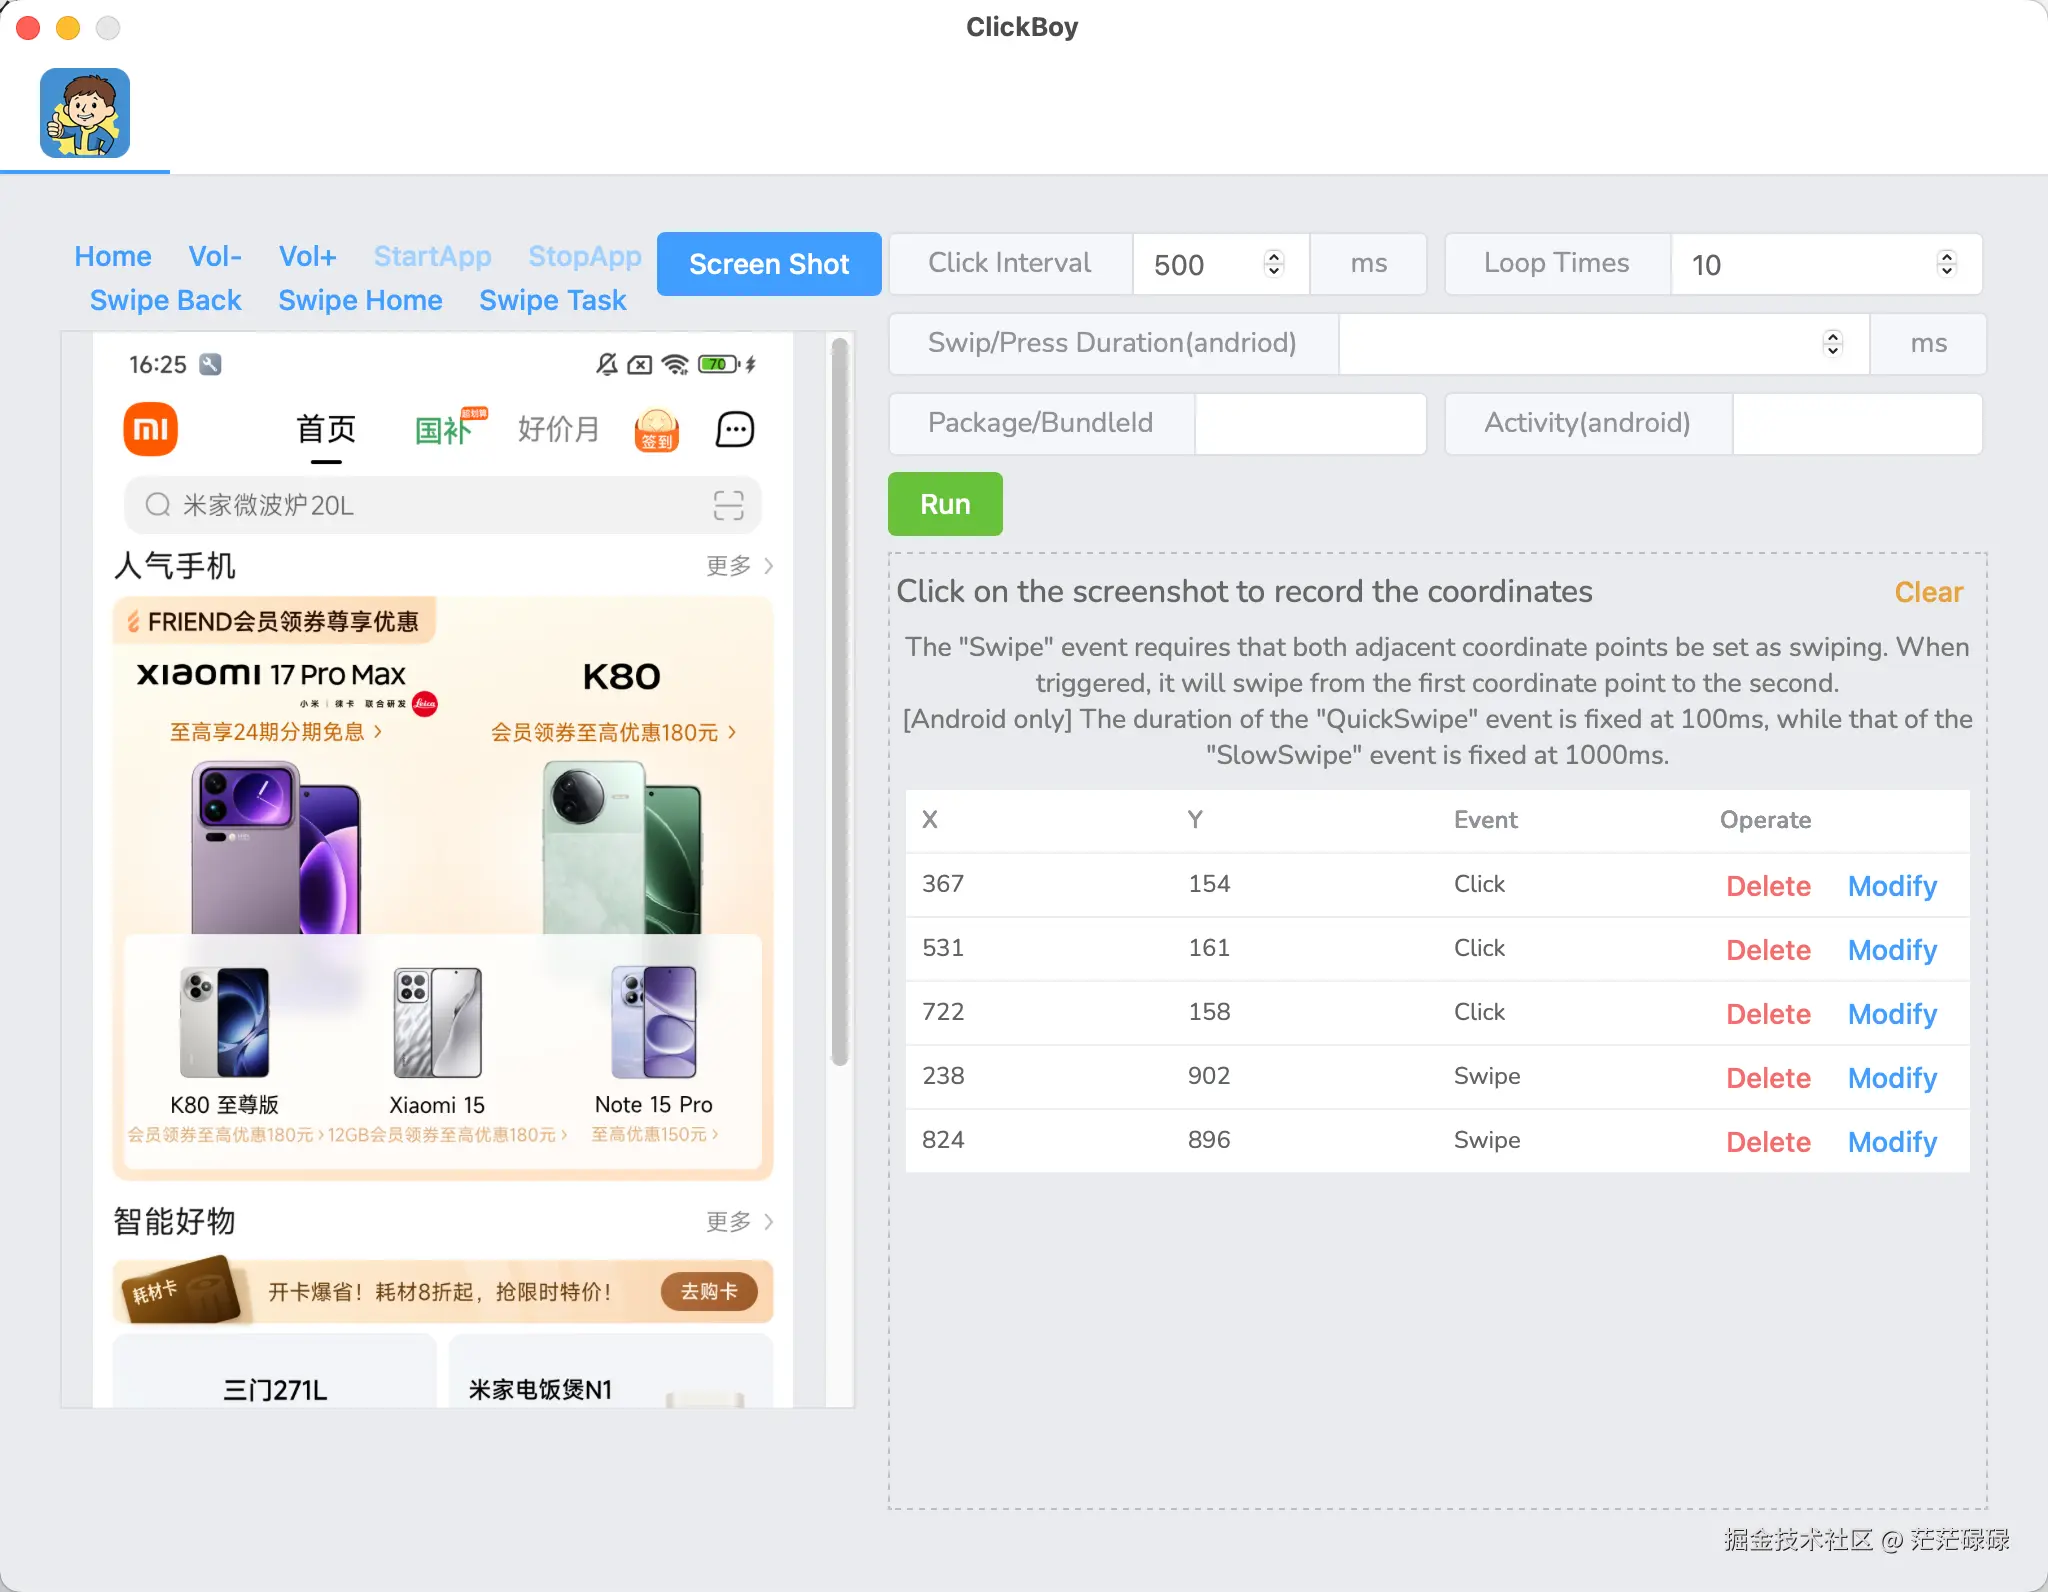2048x1592 pixels.
Task: Focus the Package/BundleId input field
Action: point(1310,423)
